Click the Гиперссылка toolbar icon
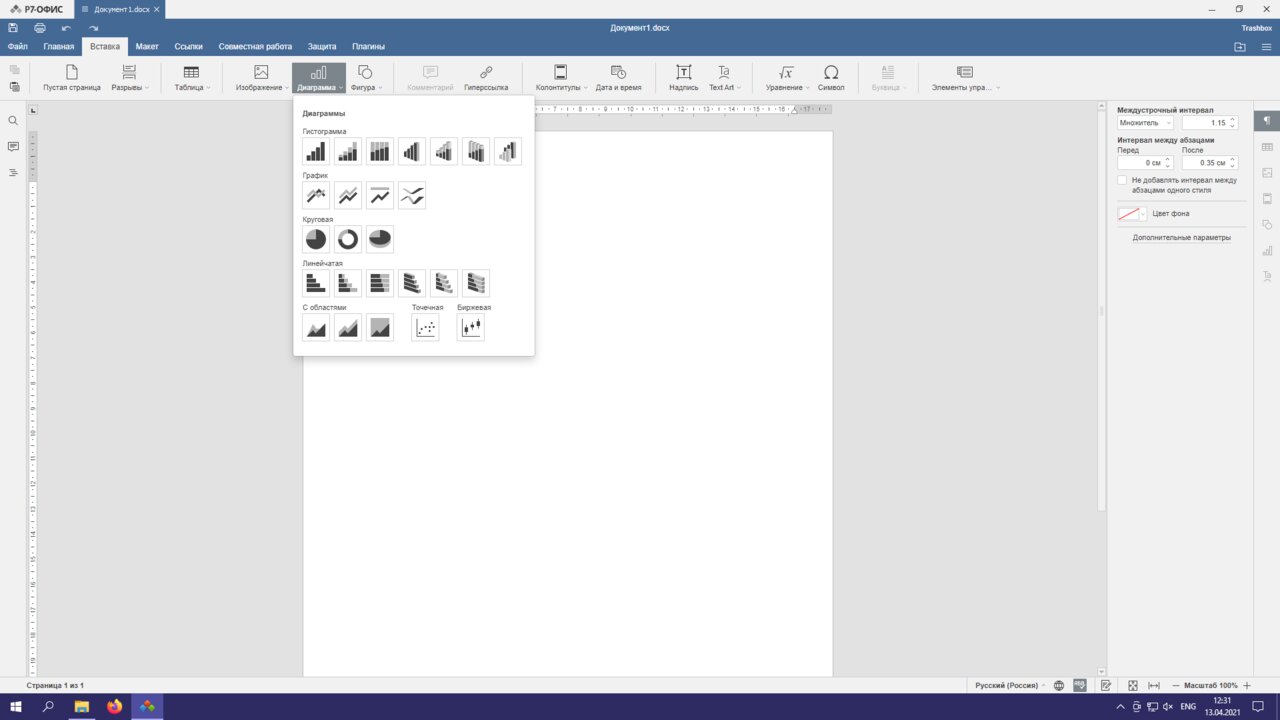1280x720 pixels. click(x=486, y=78)
